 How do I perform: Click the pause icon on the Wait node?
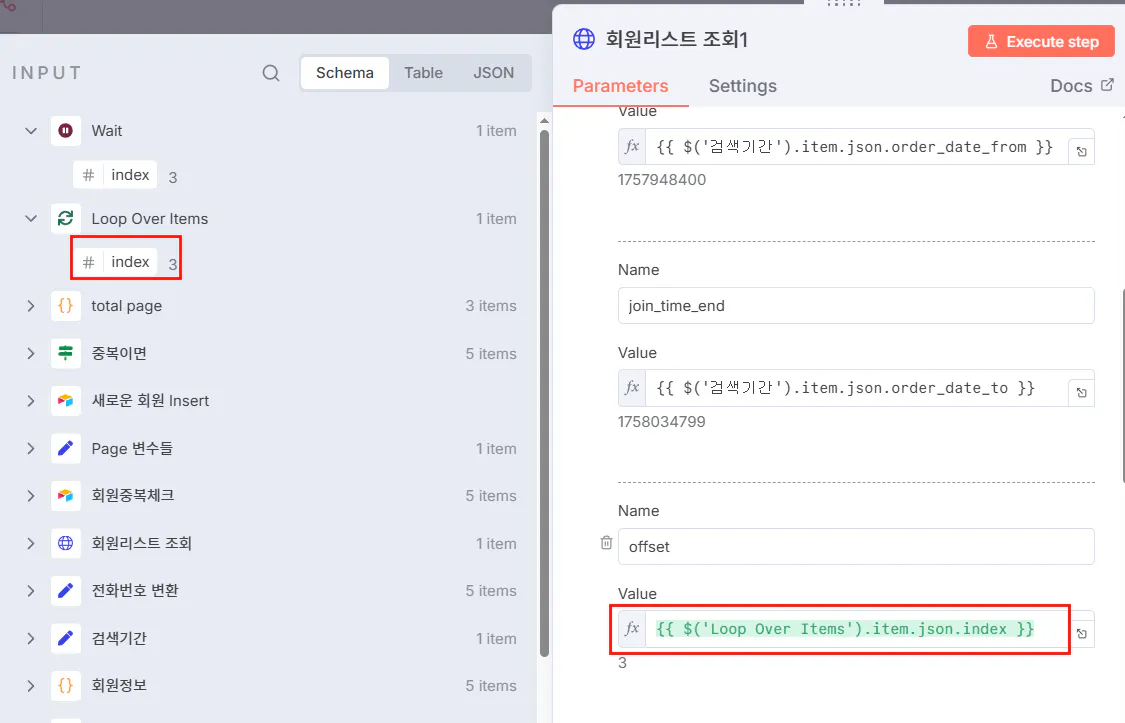pyautogui.click(x=66, y=130)
